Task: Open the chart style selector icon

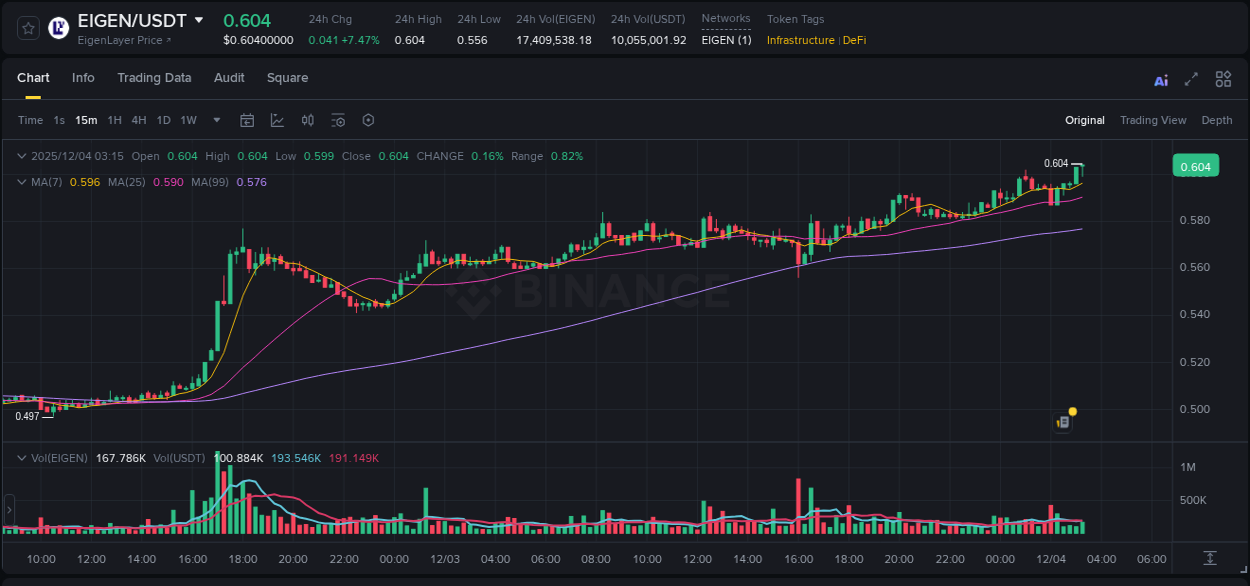Action: (277, 120)
